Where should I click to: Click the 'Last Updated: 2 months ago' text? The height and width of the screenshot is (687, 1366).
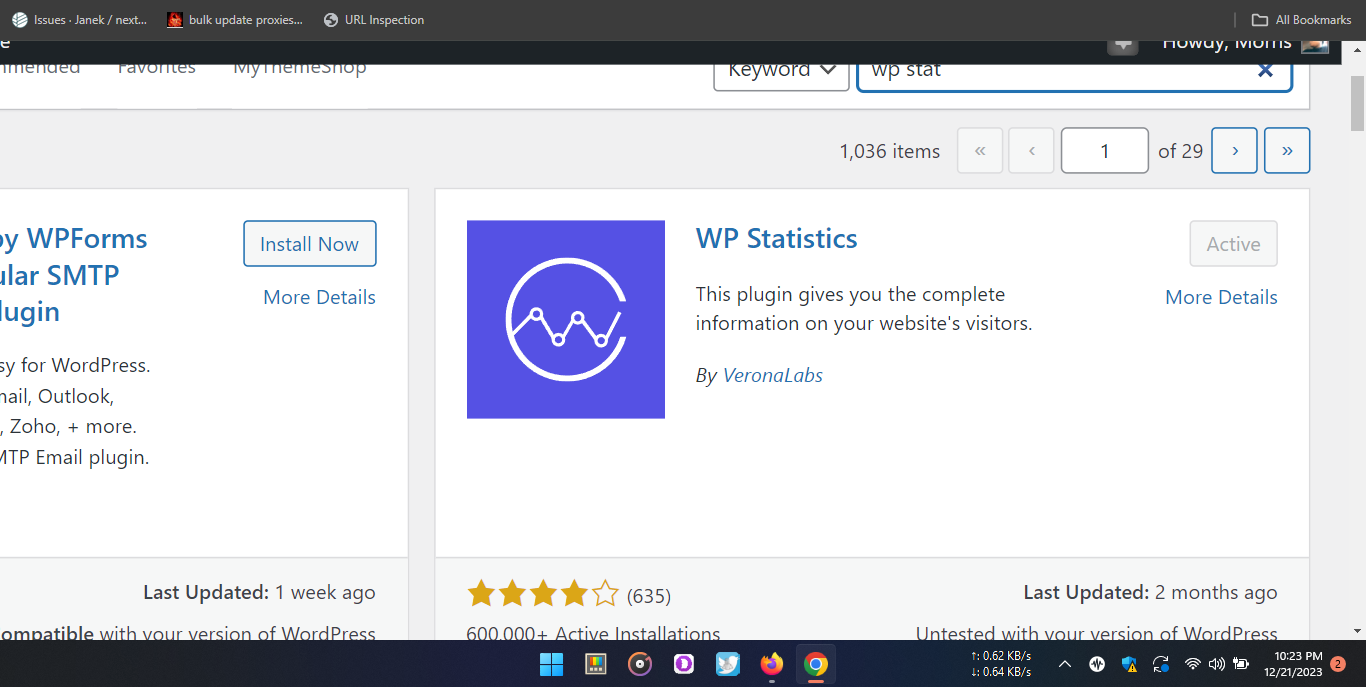tap(1151, 592)
